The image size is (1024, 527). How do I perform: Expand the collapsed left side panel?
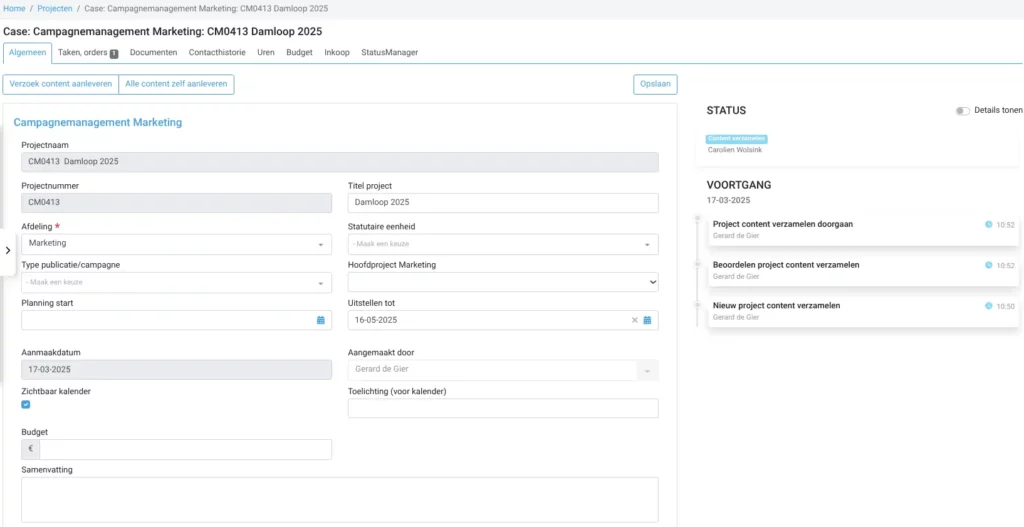(x=7, y=251)
